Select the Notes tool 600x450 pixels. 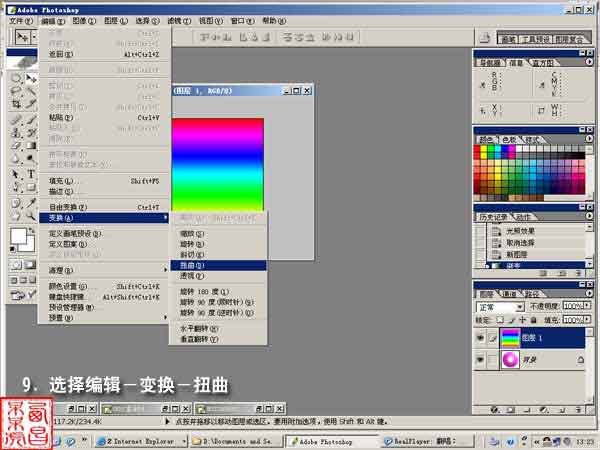pos(16,203)
